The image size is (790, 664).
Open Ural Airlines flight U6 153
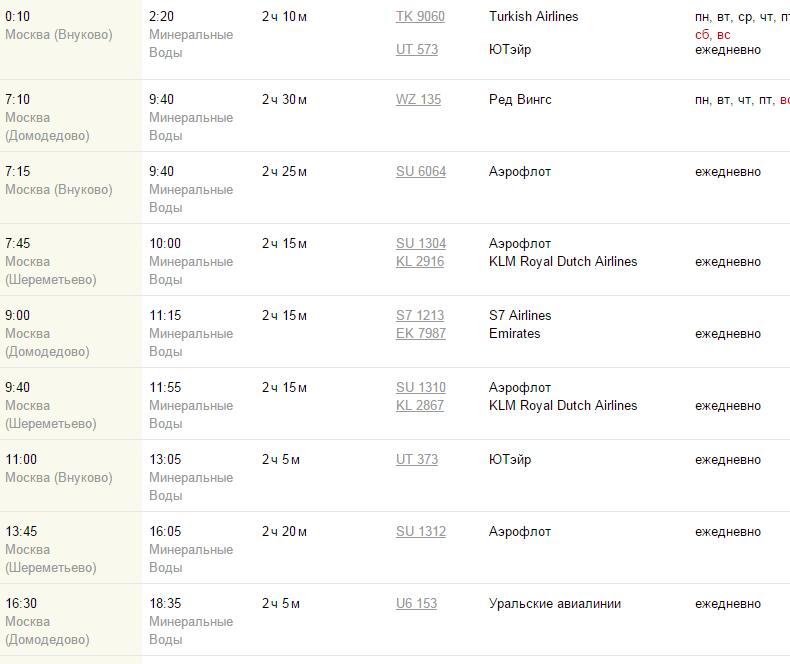point(416,603)
